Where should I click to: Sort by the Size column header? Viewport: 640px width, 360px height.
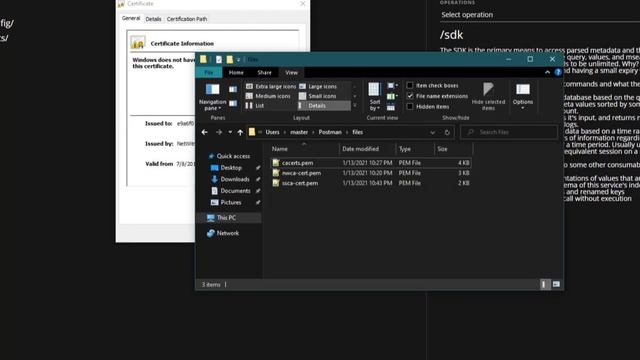[x=453, y=149]
